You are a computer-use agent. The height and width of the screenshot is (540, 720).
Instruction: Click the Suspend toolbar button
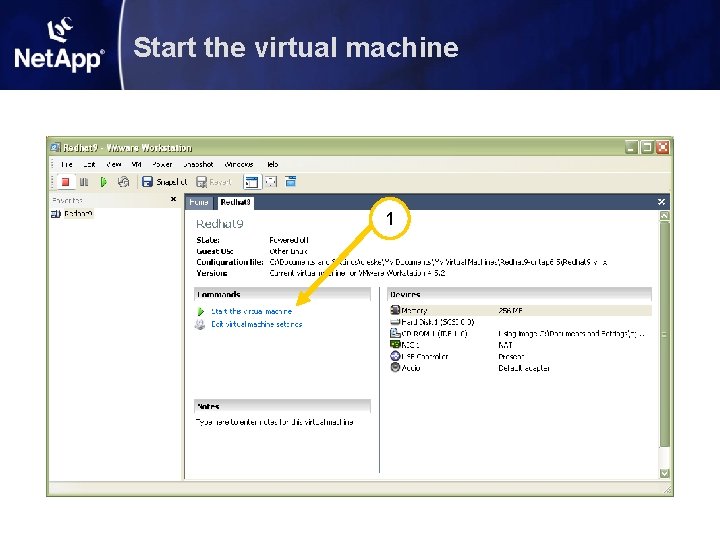click(x=84, y=182)
